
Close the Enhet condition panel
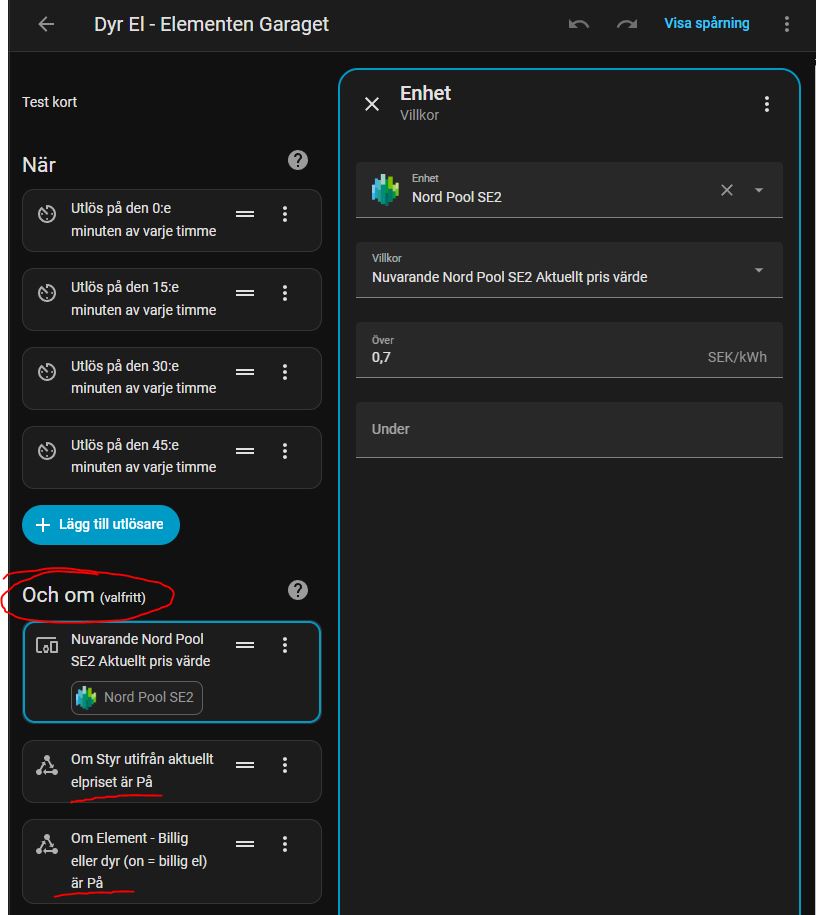[x=372, y=104]
